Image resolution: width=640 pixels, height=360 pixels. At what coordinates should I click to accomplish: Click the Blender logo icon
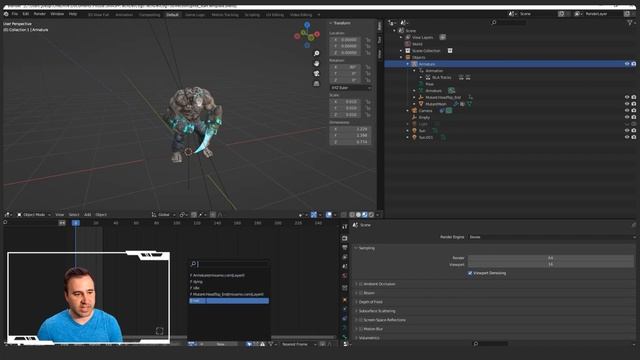tap(6, 14)
